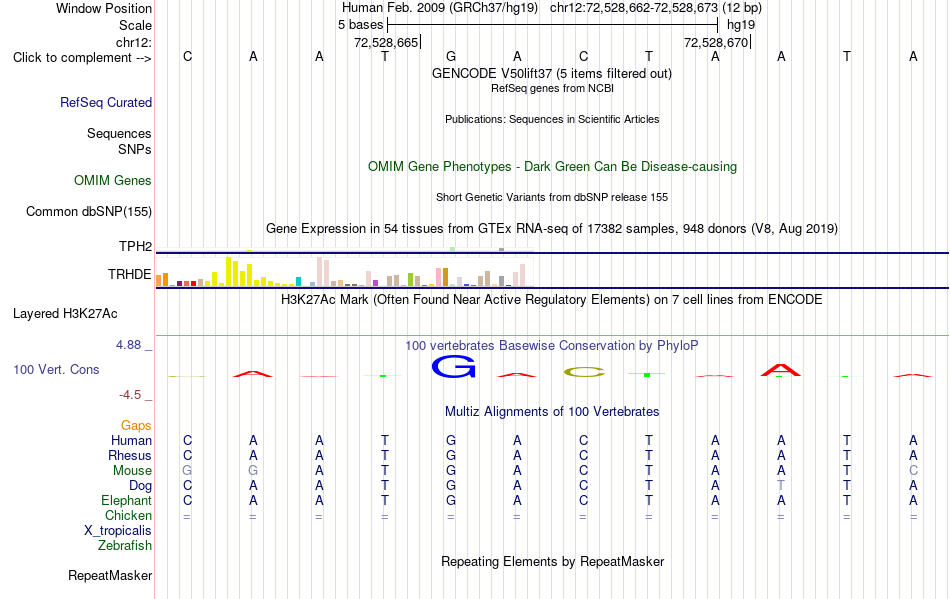Click the GENCODE V50lift37 track title
Viewport: 950px width, 599px height.
(551, 73)
